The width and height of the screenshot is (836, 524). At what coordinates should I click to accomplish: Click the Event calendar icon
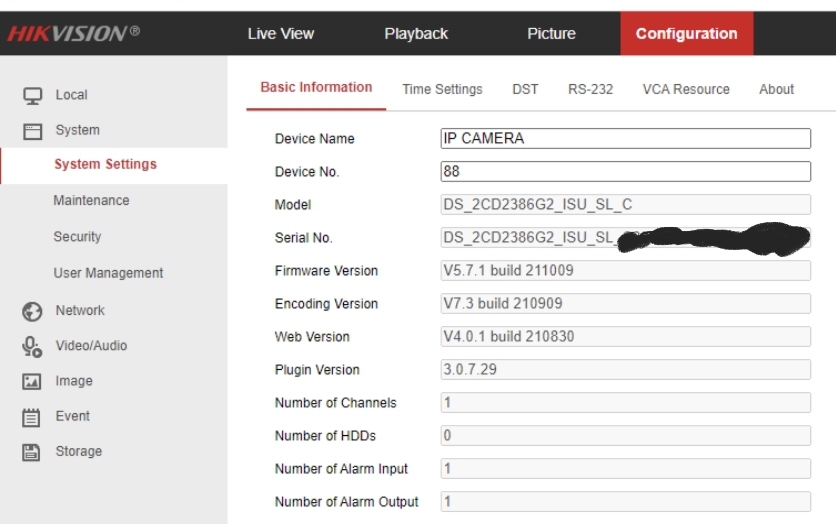[32, 416]
